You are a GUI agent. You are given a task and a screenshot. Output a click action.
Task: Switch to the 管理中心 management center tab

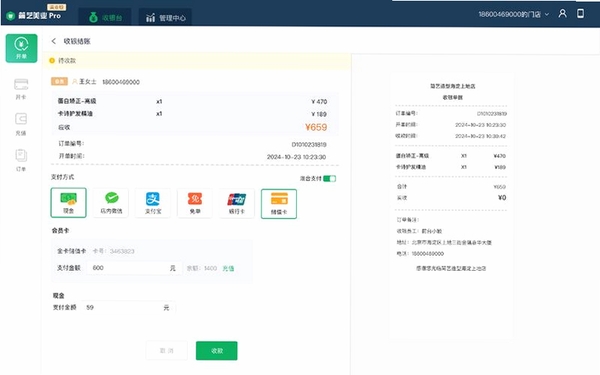(x=165, y=17)
